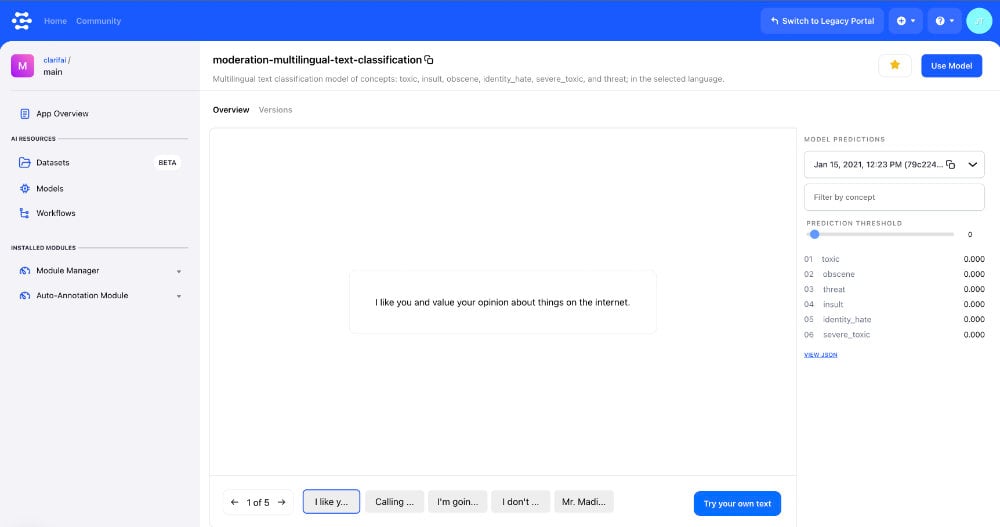1000x527 pixels.
Task: Click the prediction threshold slider handle
Action: tap(814, 234)
